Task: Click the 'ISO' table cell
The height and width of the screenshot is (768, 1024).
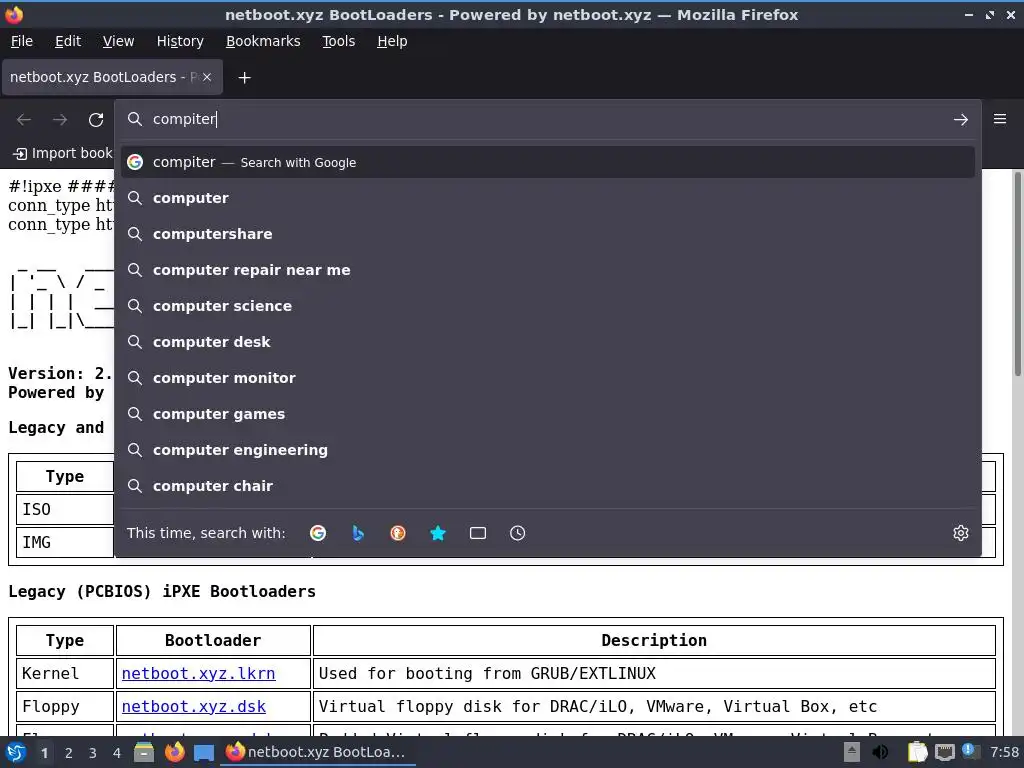Action: (65, 509)
